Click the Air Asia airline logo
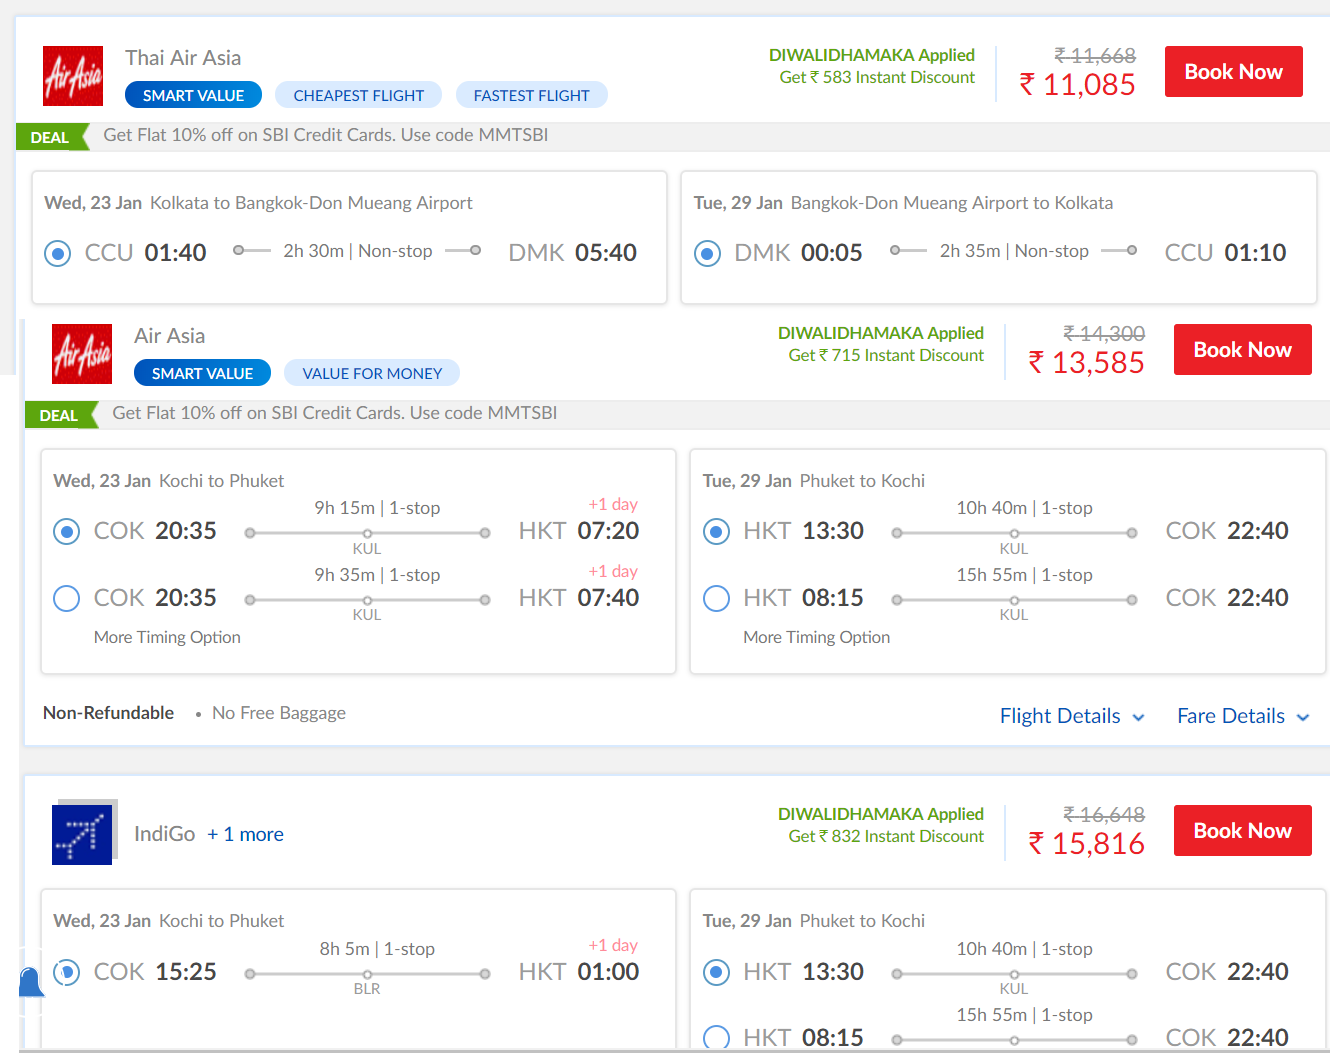This screenshot has height=1053, width=1330. coord(82,353)
